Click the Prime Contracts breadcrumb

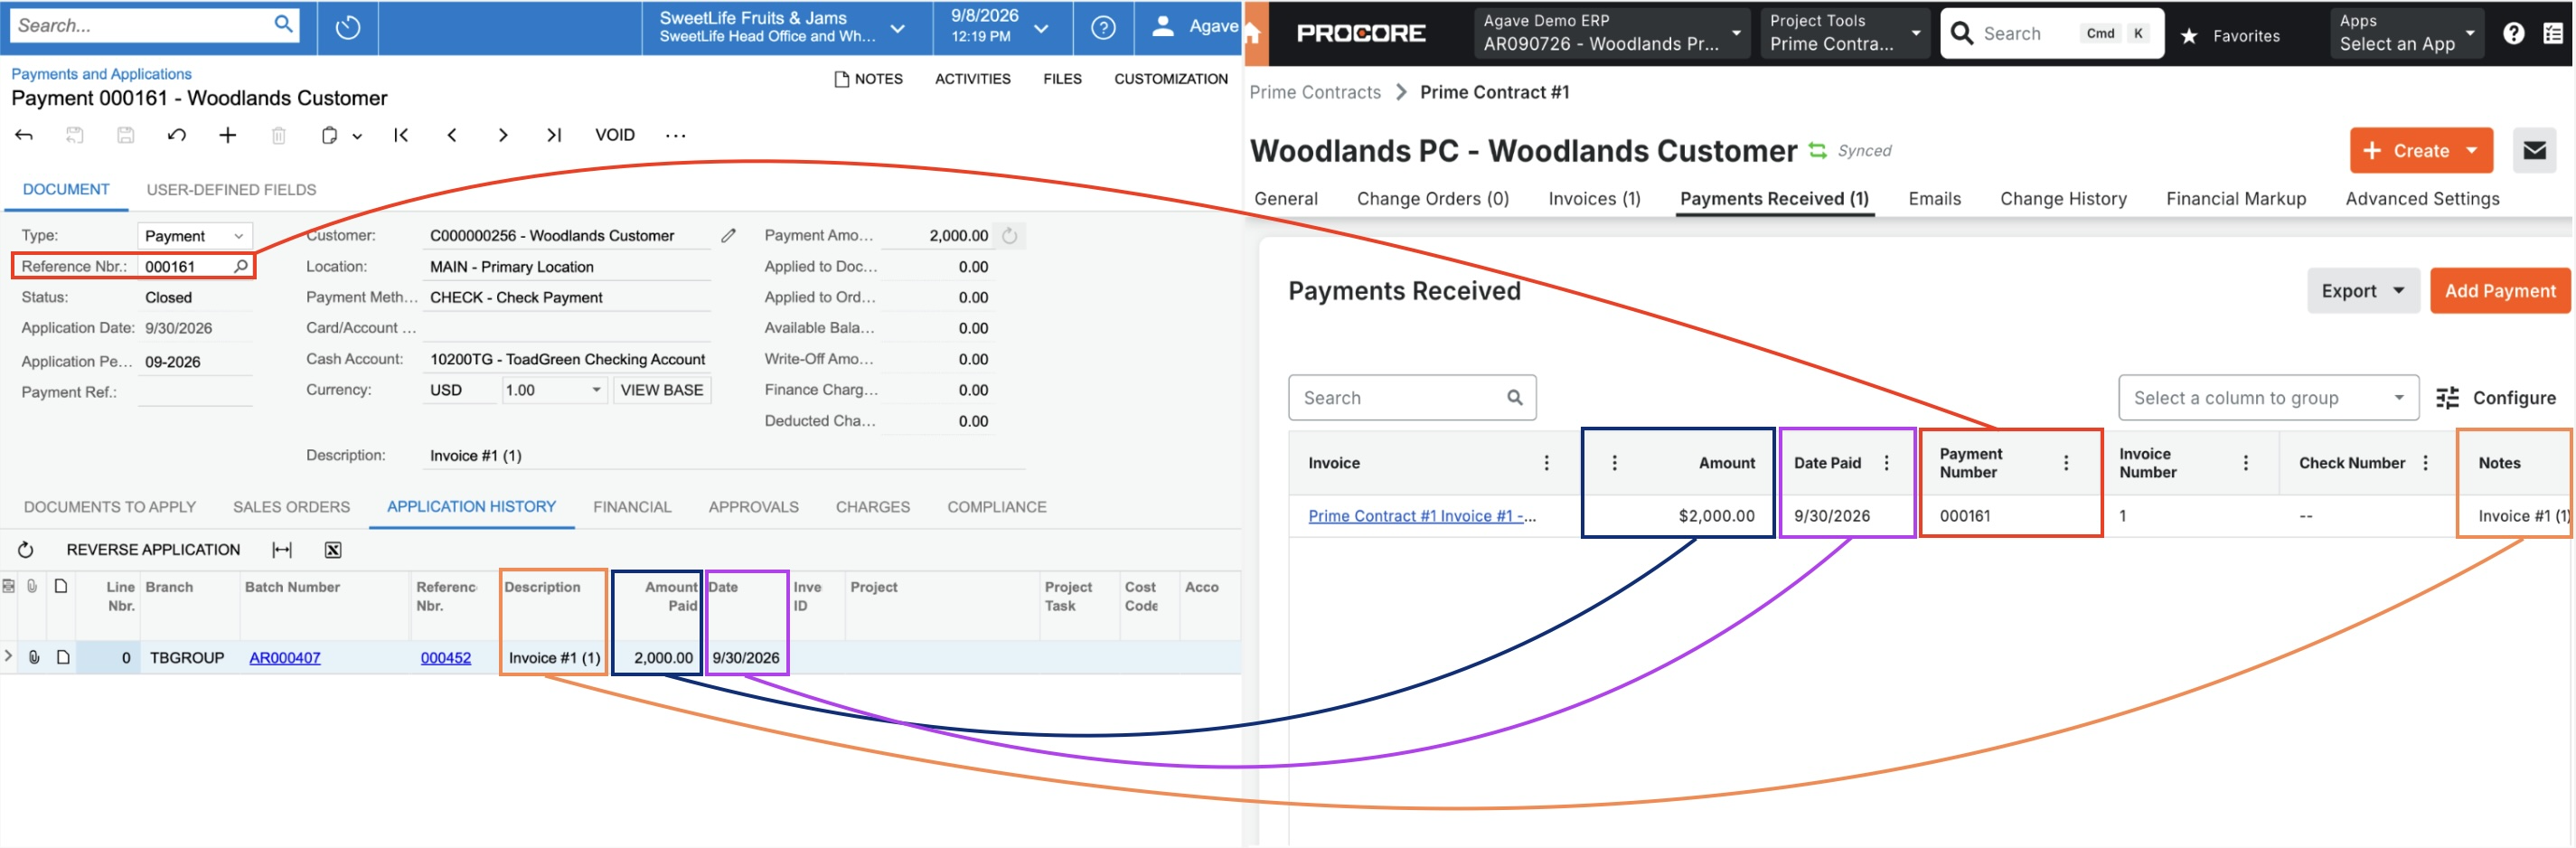[x=1315, y=92]
